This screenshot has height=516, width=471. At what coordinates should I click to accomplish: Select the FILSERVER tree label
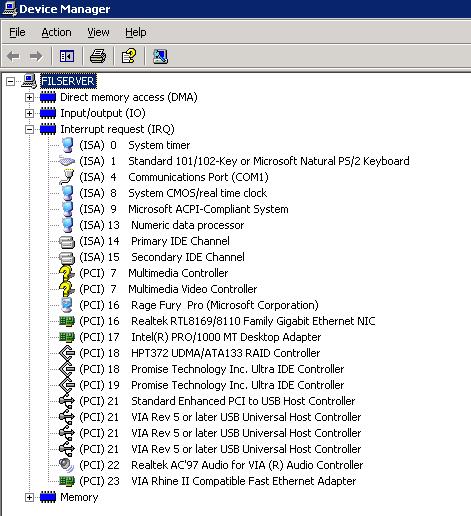pos(68,81)
